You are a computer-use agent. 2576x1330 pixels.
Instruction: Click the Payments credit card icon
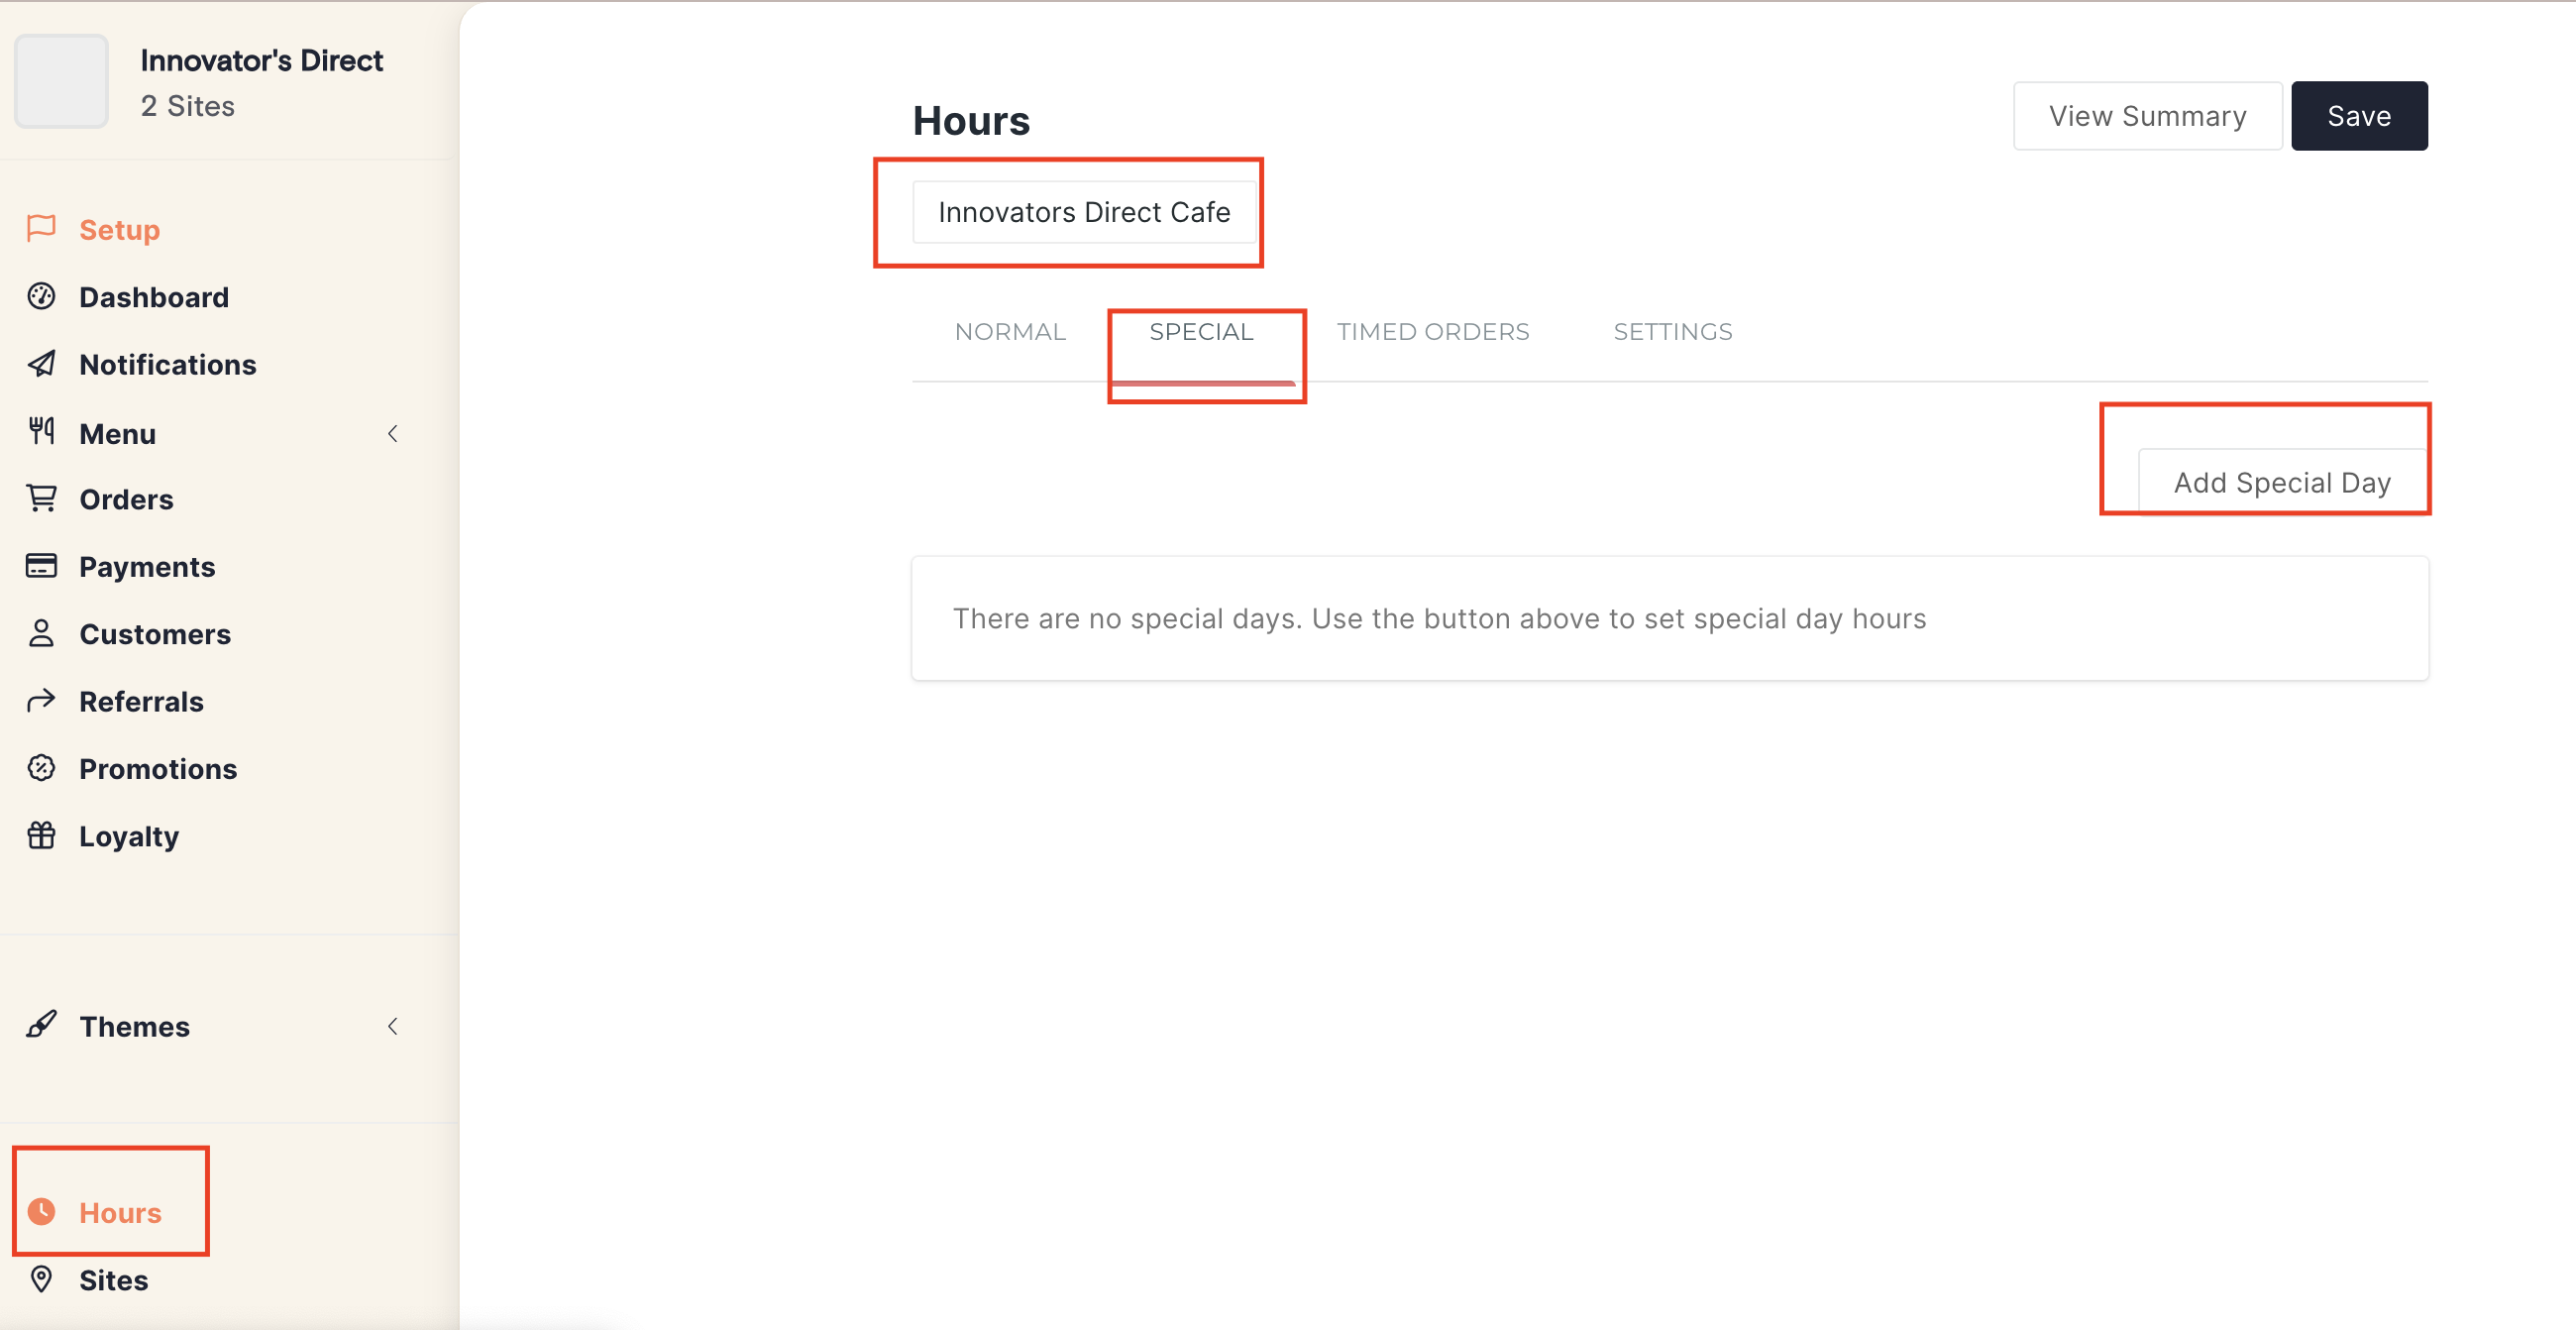41,566
